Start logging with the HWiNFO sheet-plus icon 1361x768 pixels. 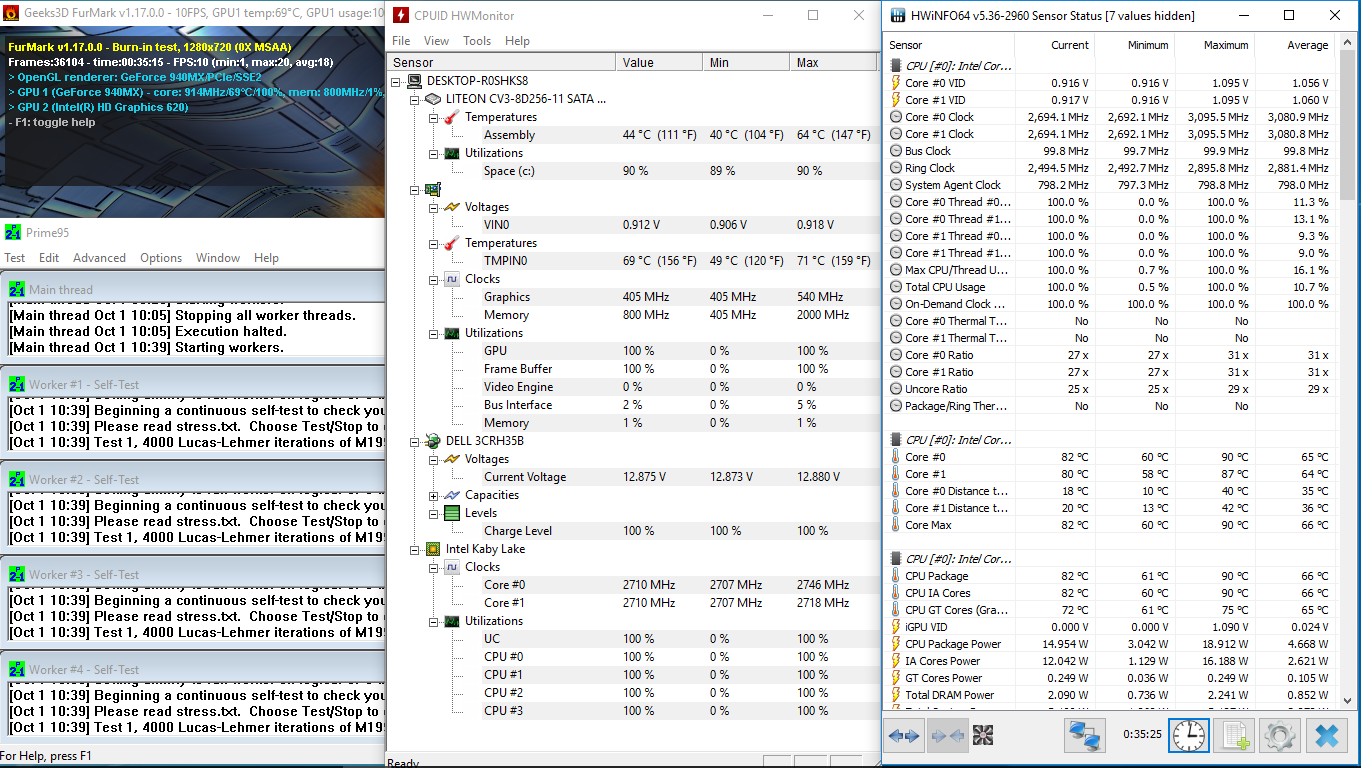pos(1234,736)
